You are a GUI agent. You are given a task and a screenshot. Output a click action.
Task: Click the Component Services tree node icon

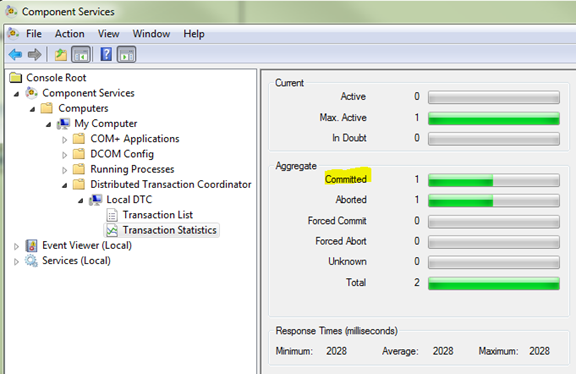32,93
